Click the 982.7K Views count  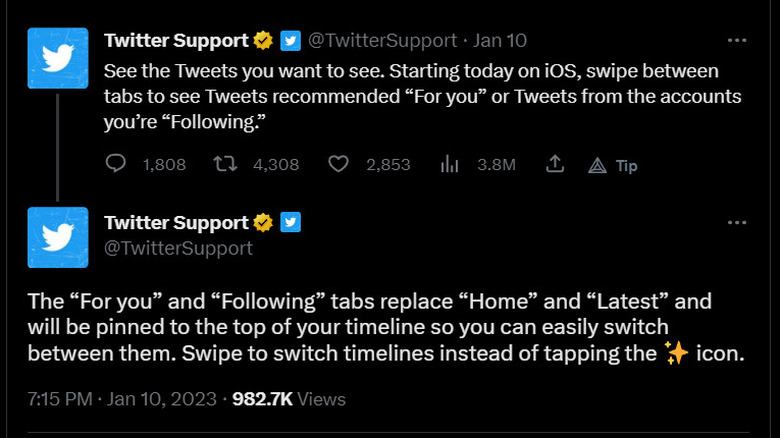point(289,399)
